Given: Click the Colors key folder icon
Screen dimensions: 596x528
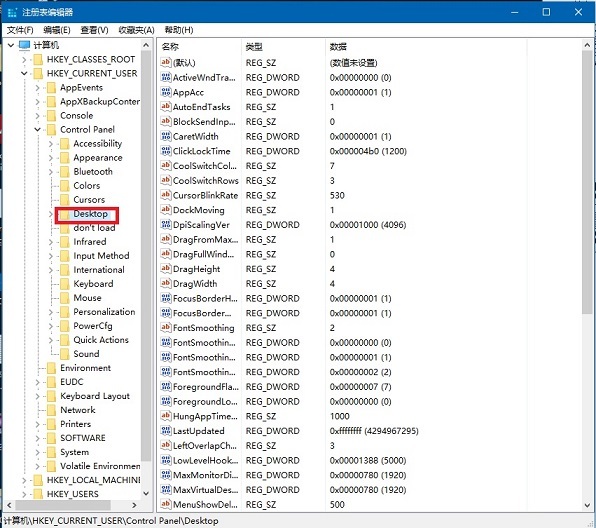Looking at the screenshot, I should [x=65, y=186].
